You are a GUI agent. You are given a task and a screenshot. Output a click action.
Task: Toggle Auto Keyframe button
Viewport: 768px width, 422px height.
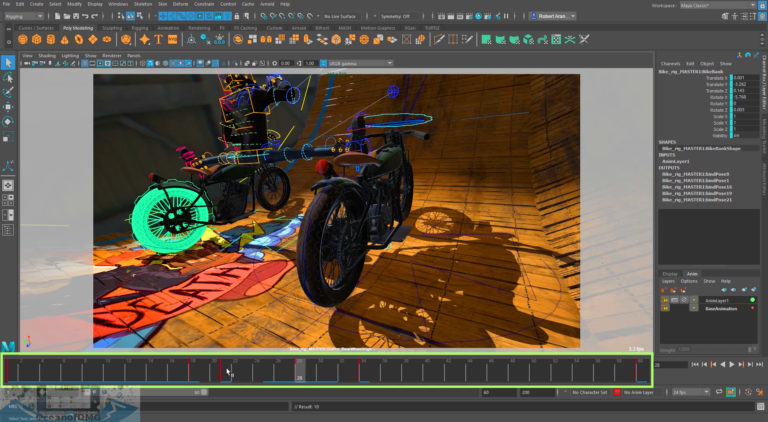[x=730, y=392]
